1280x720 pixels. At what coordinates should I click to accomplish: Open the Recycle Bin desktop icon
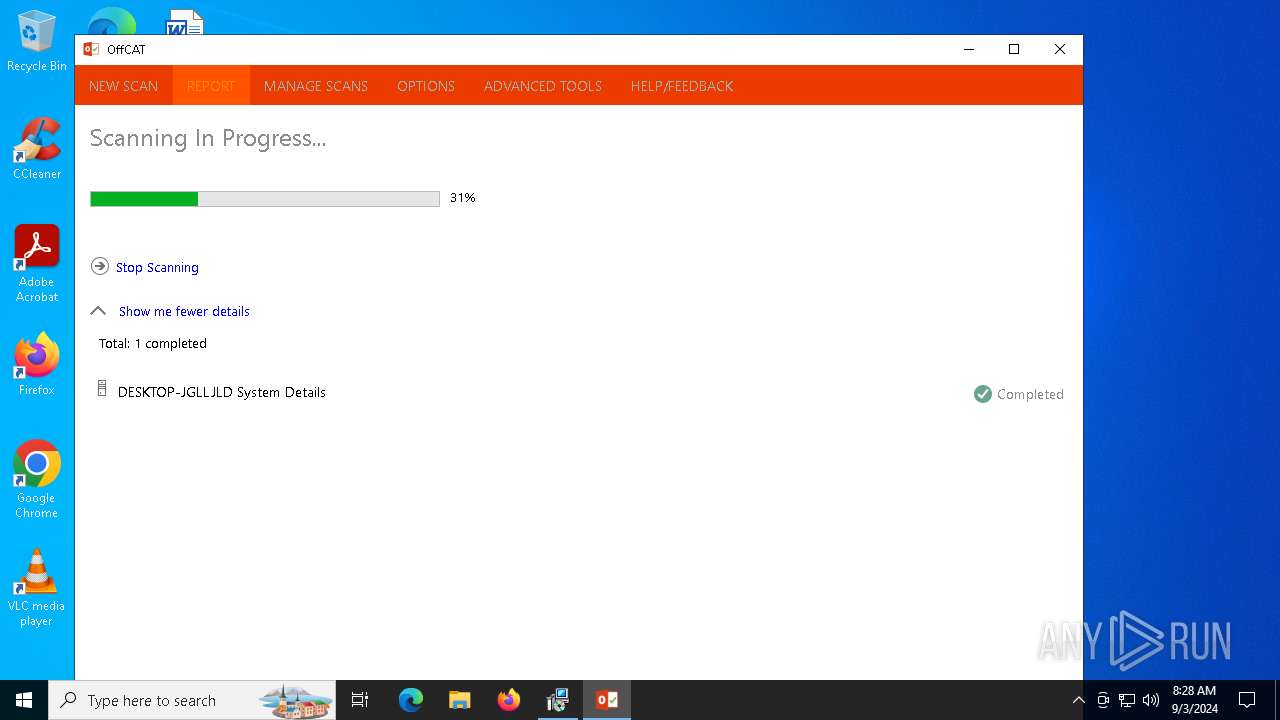pos(37,42)
